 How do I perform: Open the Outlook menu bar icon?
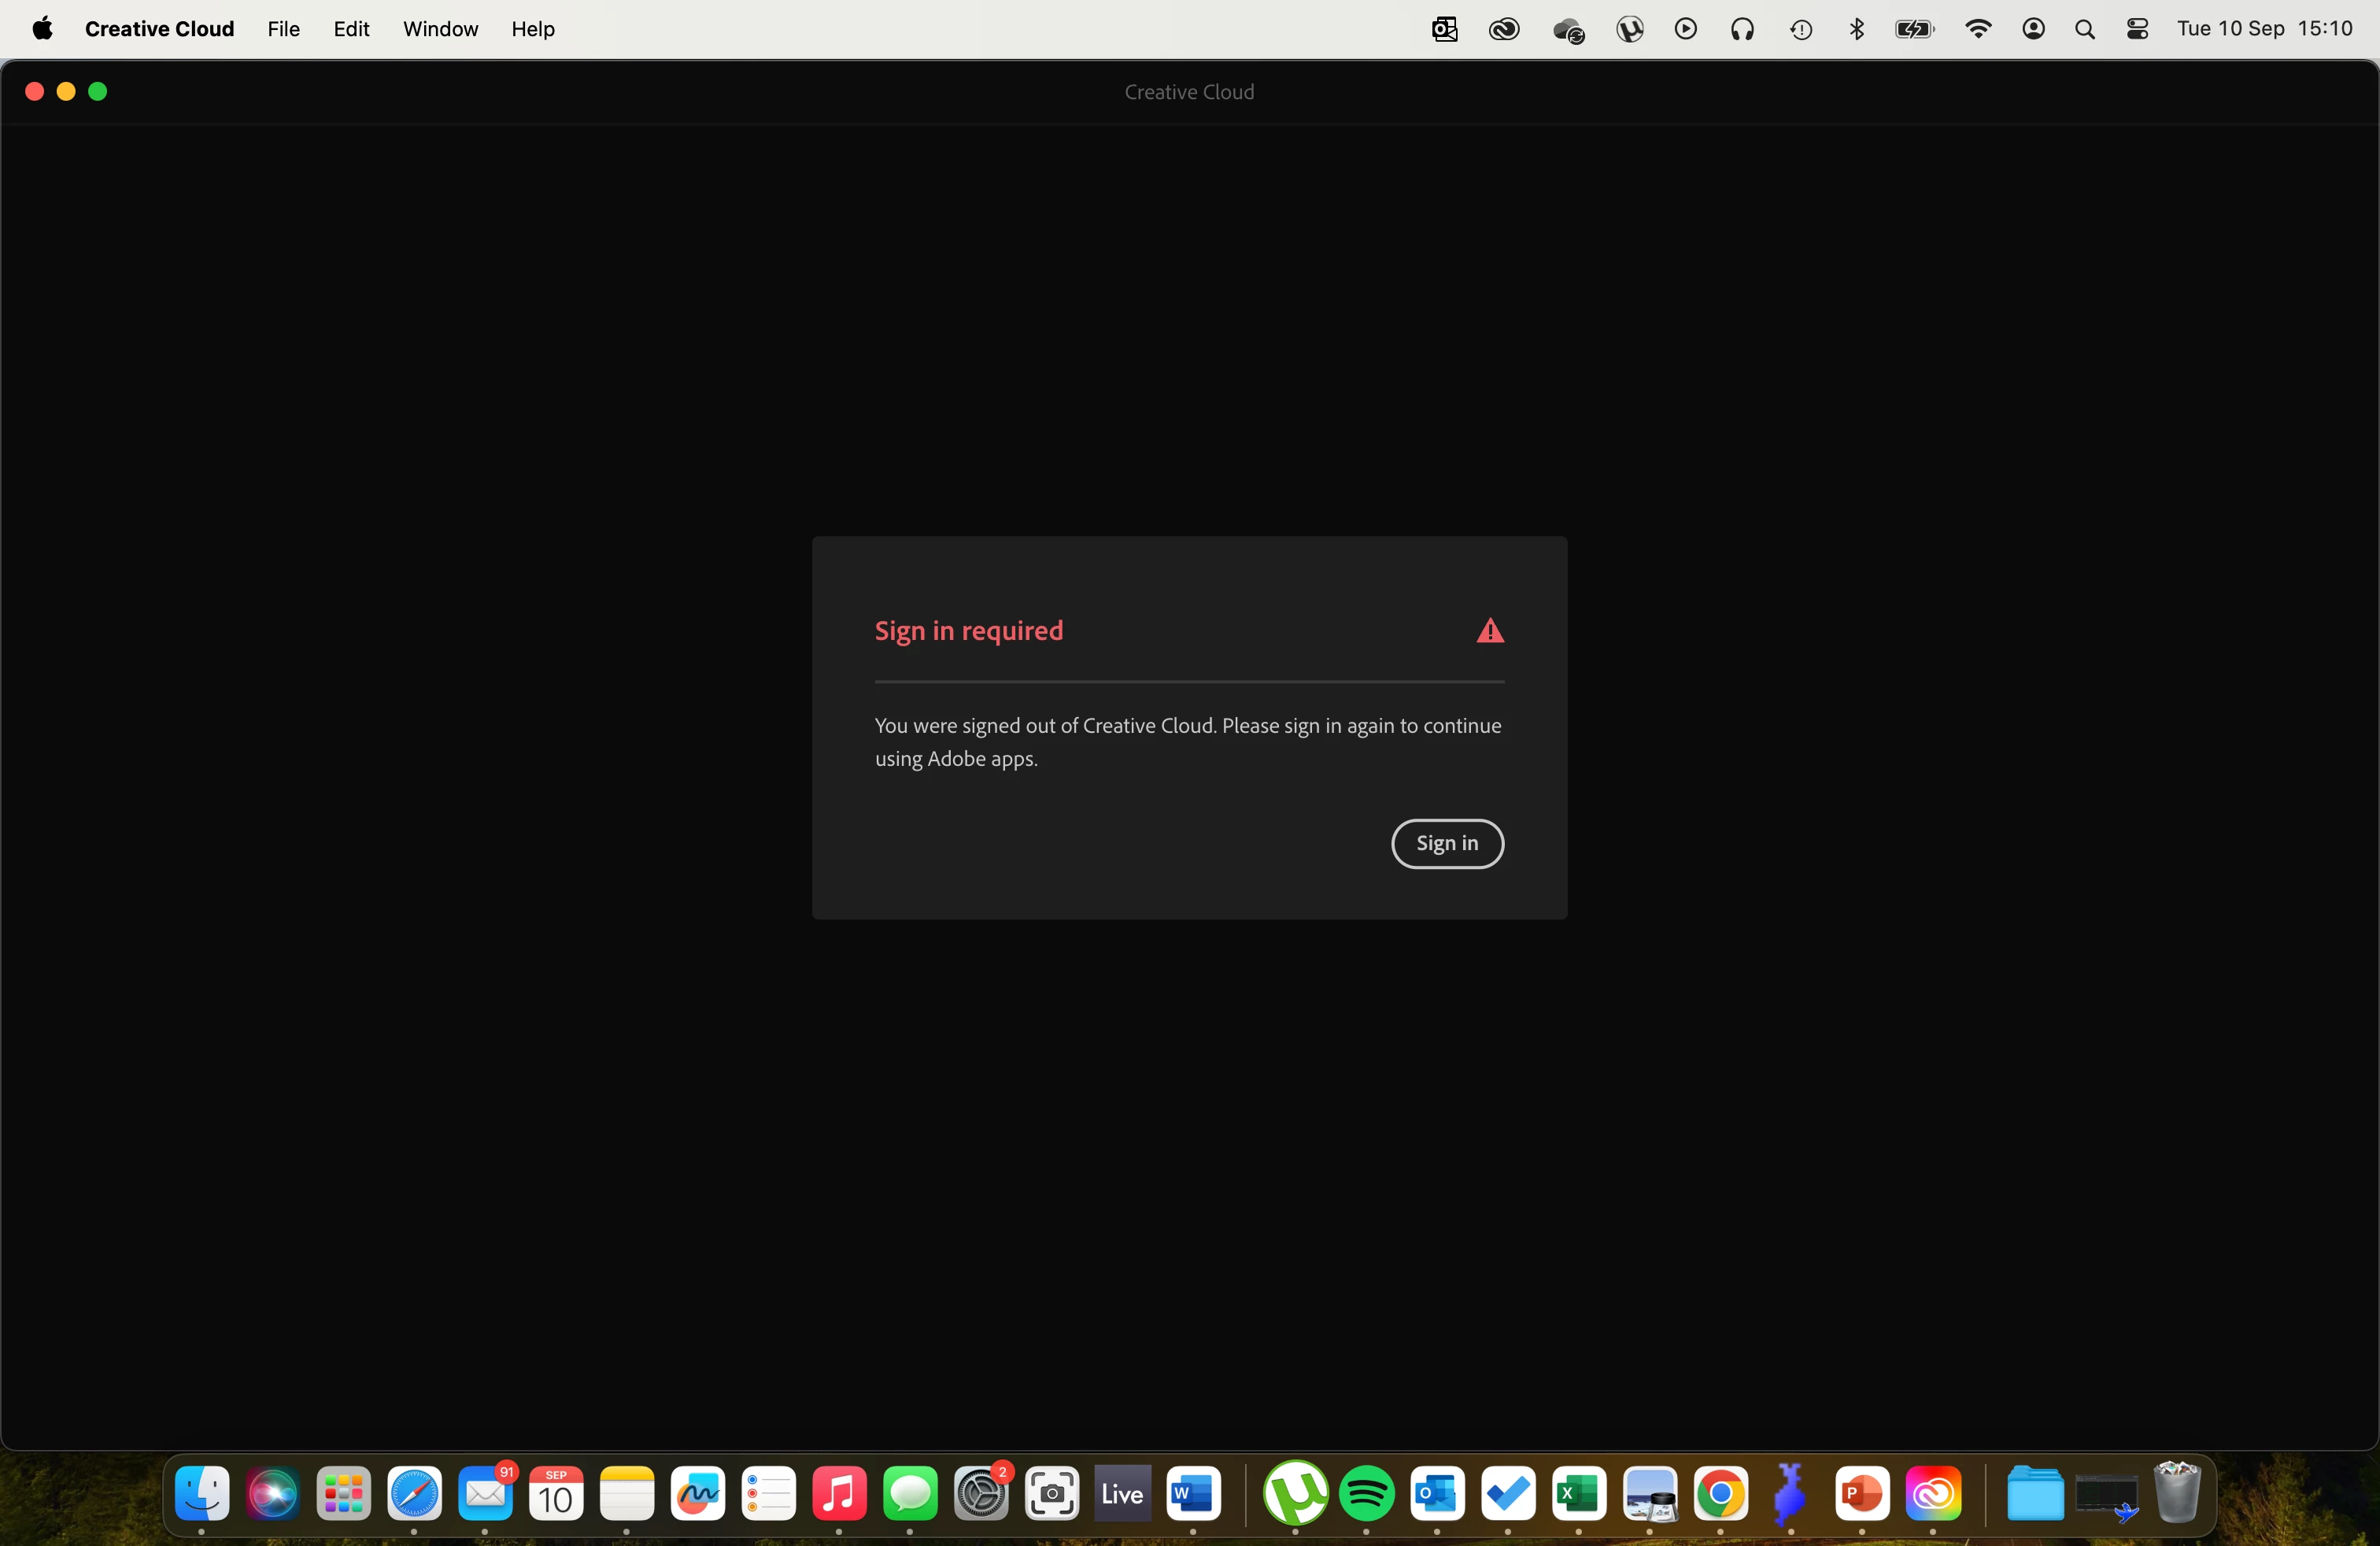pyautogui.click(x=1444, y=29)
